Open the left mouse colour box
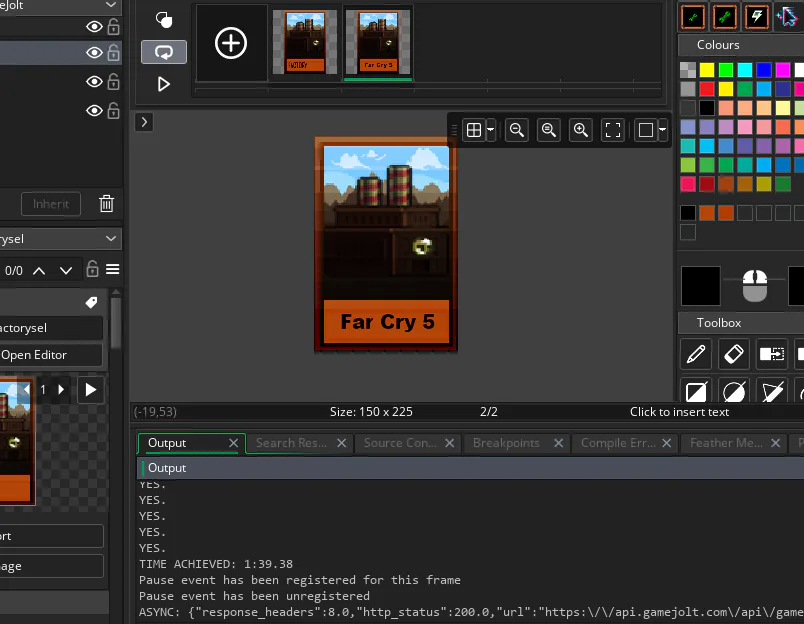The image size is (804, 624). [x=700, y=286]
